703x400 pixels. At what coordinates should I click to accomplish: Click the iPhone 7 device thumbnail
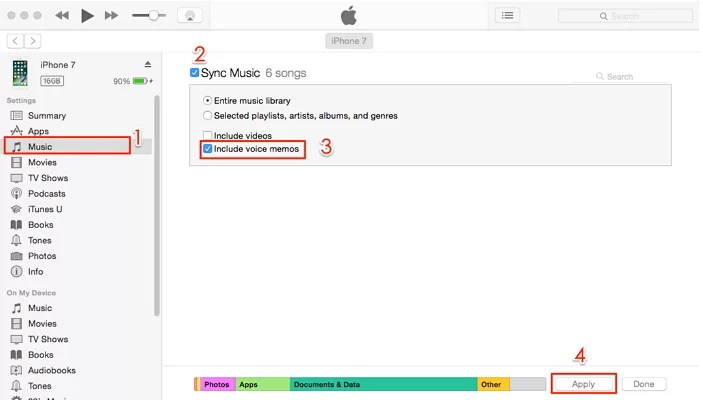click(20, 73)
